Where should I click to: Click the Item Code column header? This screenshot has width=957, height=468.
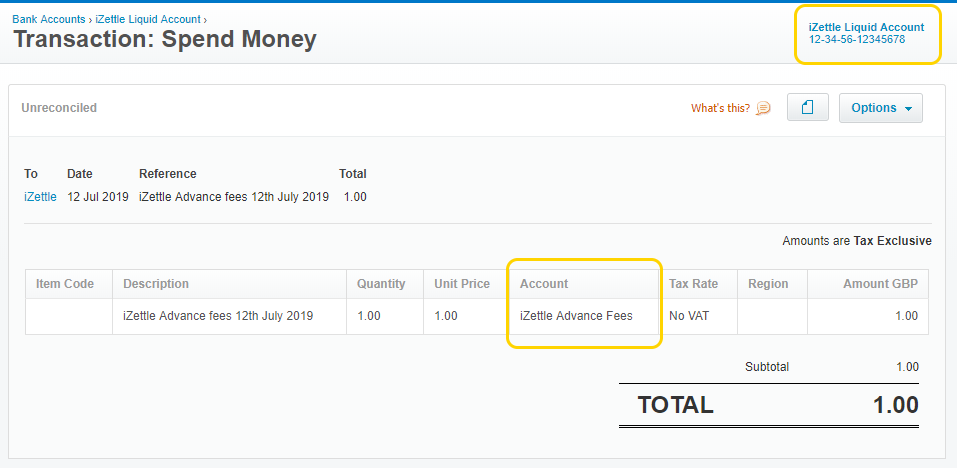click(x=65, y=284)
